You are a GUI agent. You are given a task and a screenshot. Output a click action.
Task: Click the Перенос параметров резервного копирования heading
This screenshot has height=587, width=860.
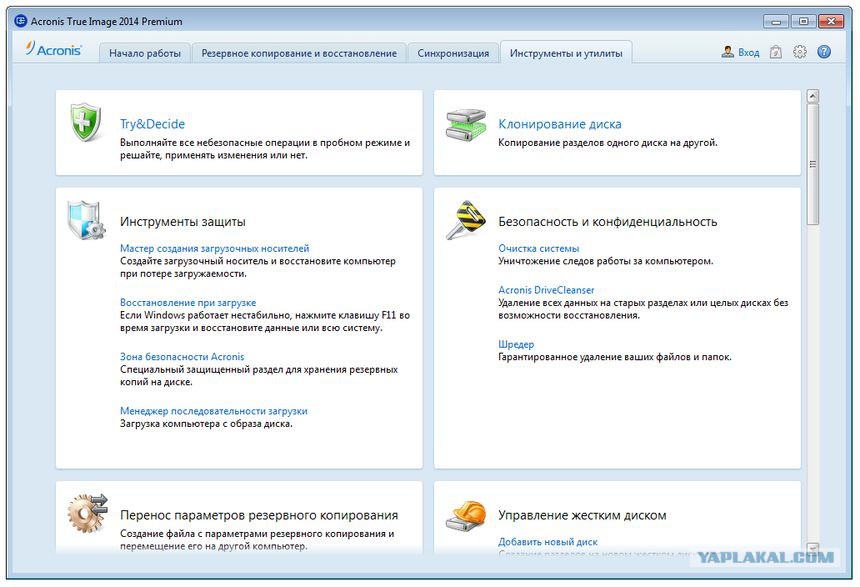pos(259,515)
